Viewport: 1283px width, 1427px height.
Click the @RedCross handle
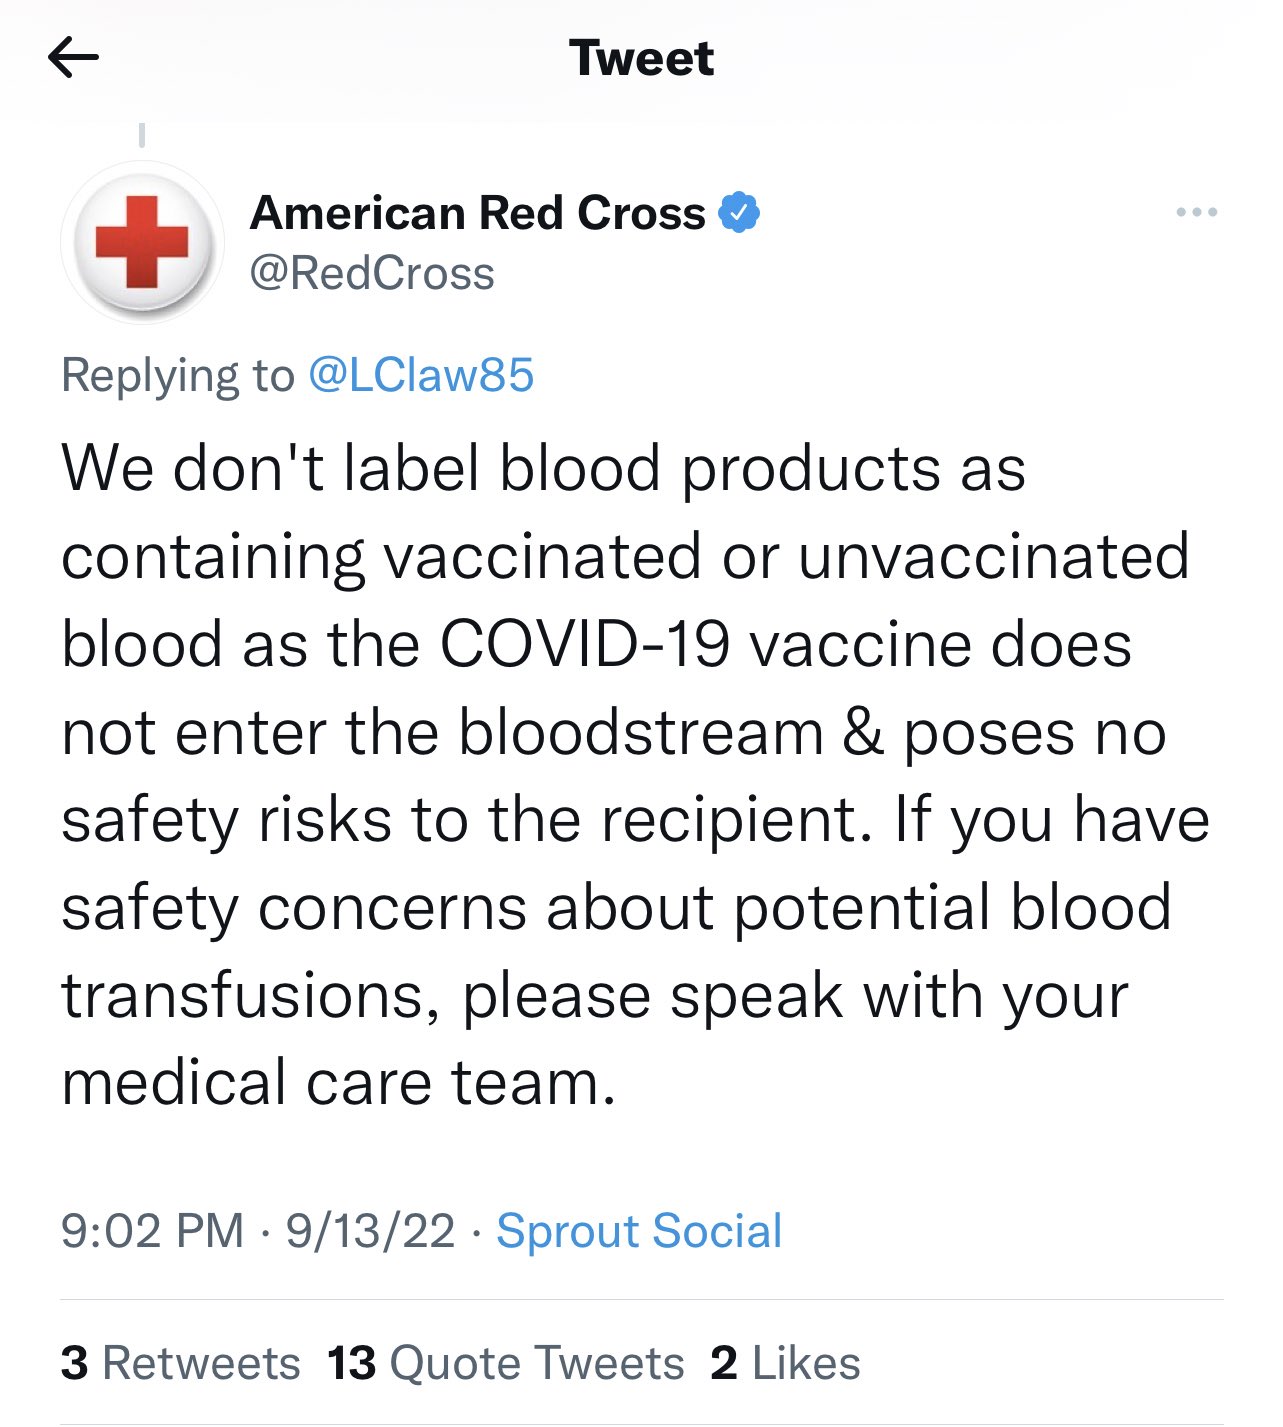[x=372, y=274]
